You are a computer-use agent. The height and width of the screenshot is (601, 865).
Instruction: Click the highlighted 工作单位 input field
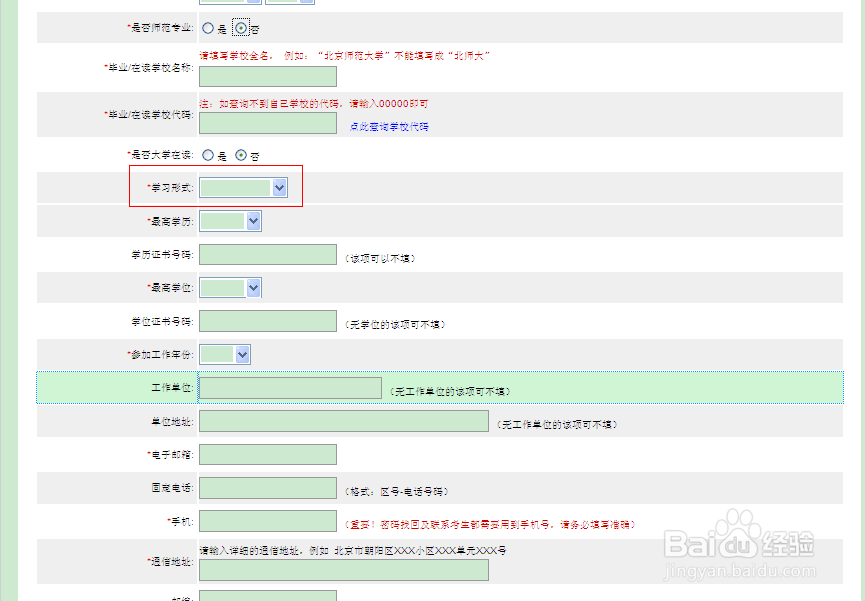[290, 387]
